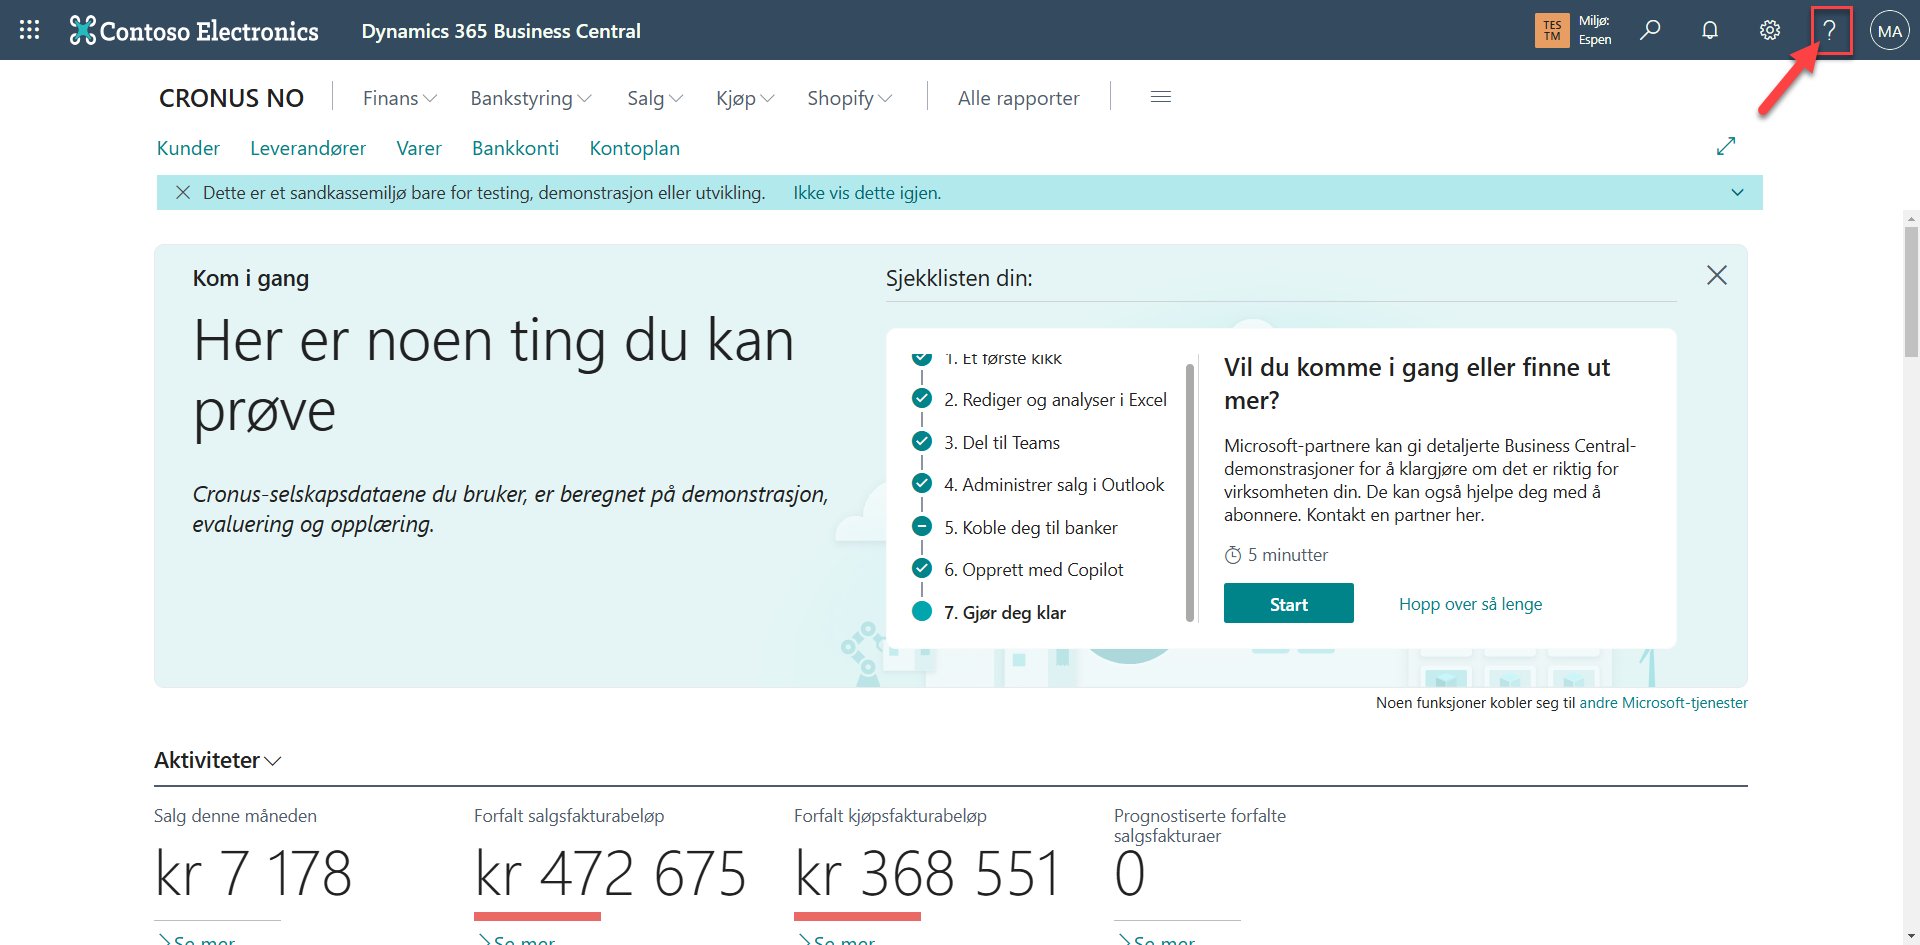Image resolution: width=1920 pixels, height=945 pixels.
Task: Click checkmark icon beside Del til Teams
Action: coord(922,441)
